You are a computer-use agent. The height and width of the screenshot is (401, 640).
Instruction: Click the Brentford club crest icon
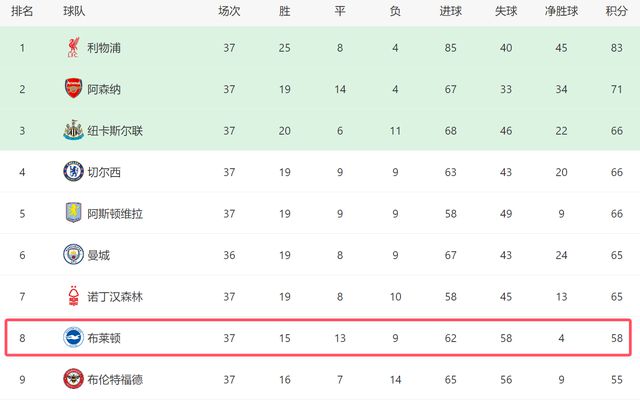coord(72,380)
